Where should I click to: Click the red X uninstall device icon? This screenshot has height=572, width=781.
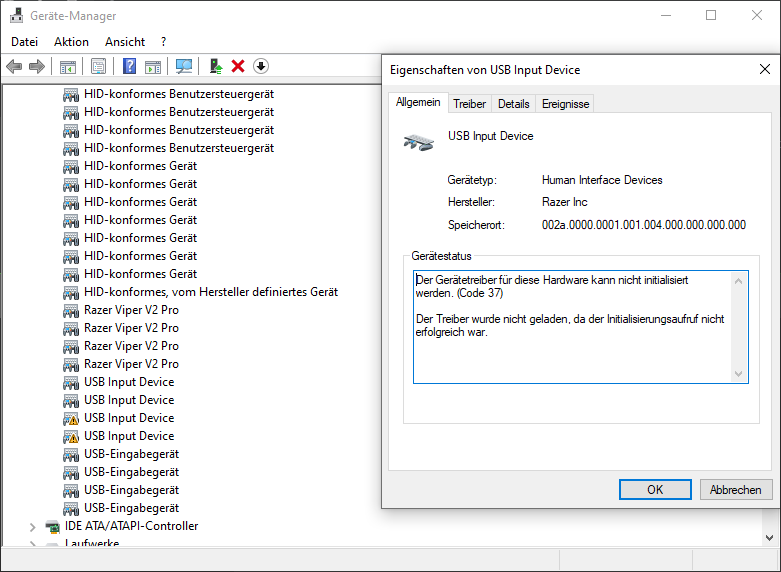pos(238,66)
